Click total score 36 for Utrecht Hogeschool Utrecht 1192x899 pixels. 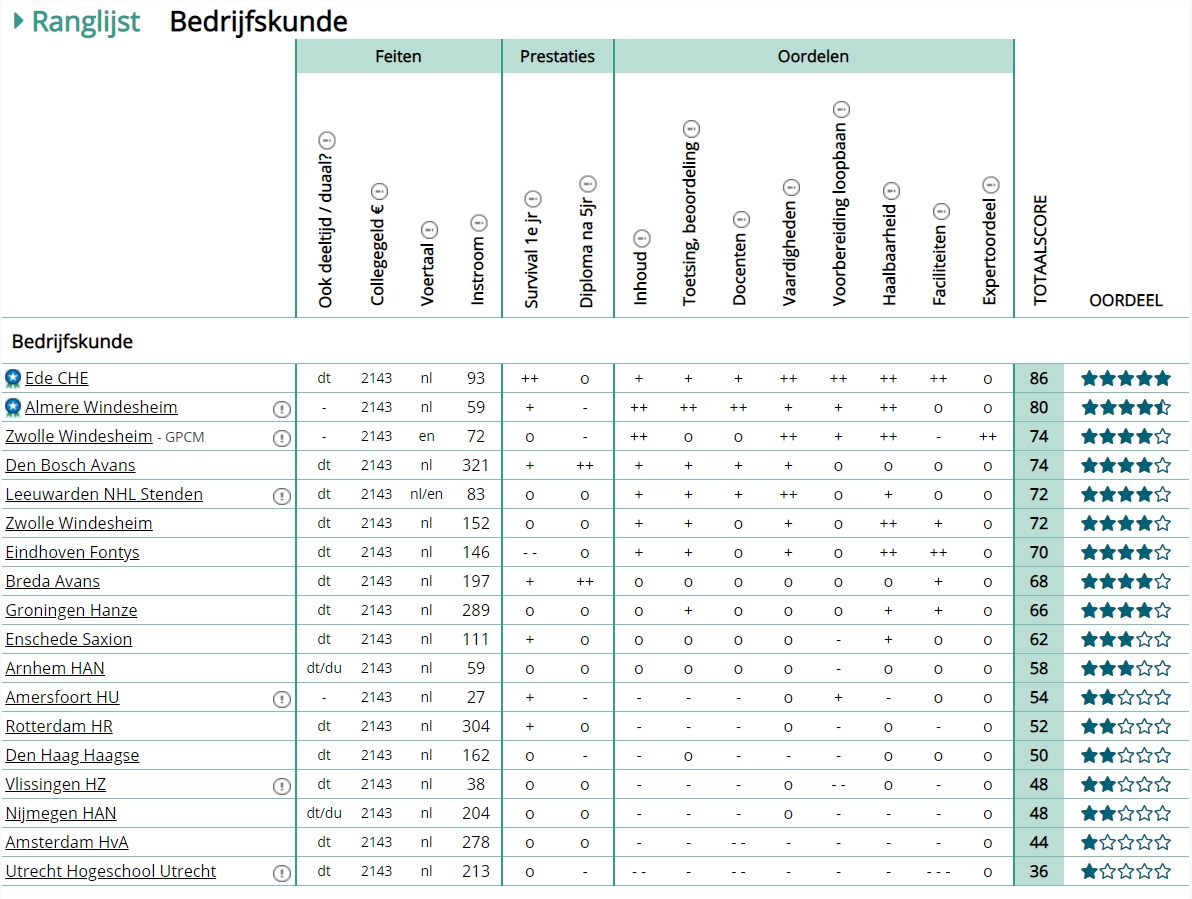click(x=1039, y=872)
